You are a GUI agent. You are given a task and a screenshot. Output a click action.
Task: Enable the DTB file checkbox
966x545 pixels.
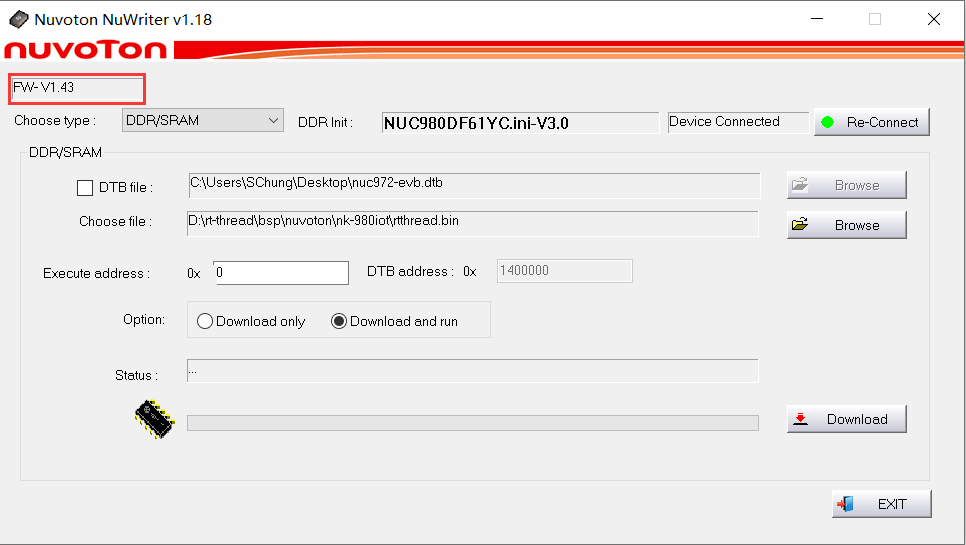click(x=85, y=188)
